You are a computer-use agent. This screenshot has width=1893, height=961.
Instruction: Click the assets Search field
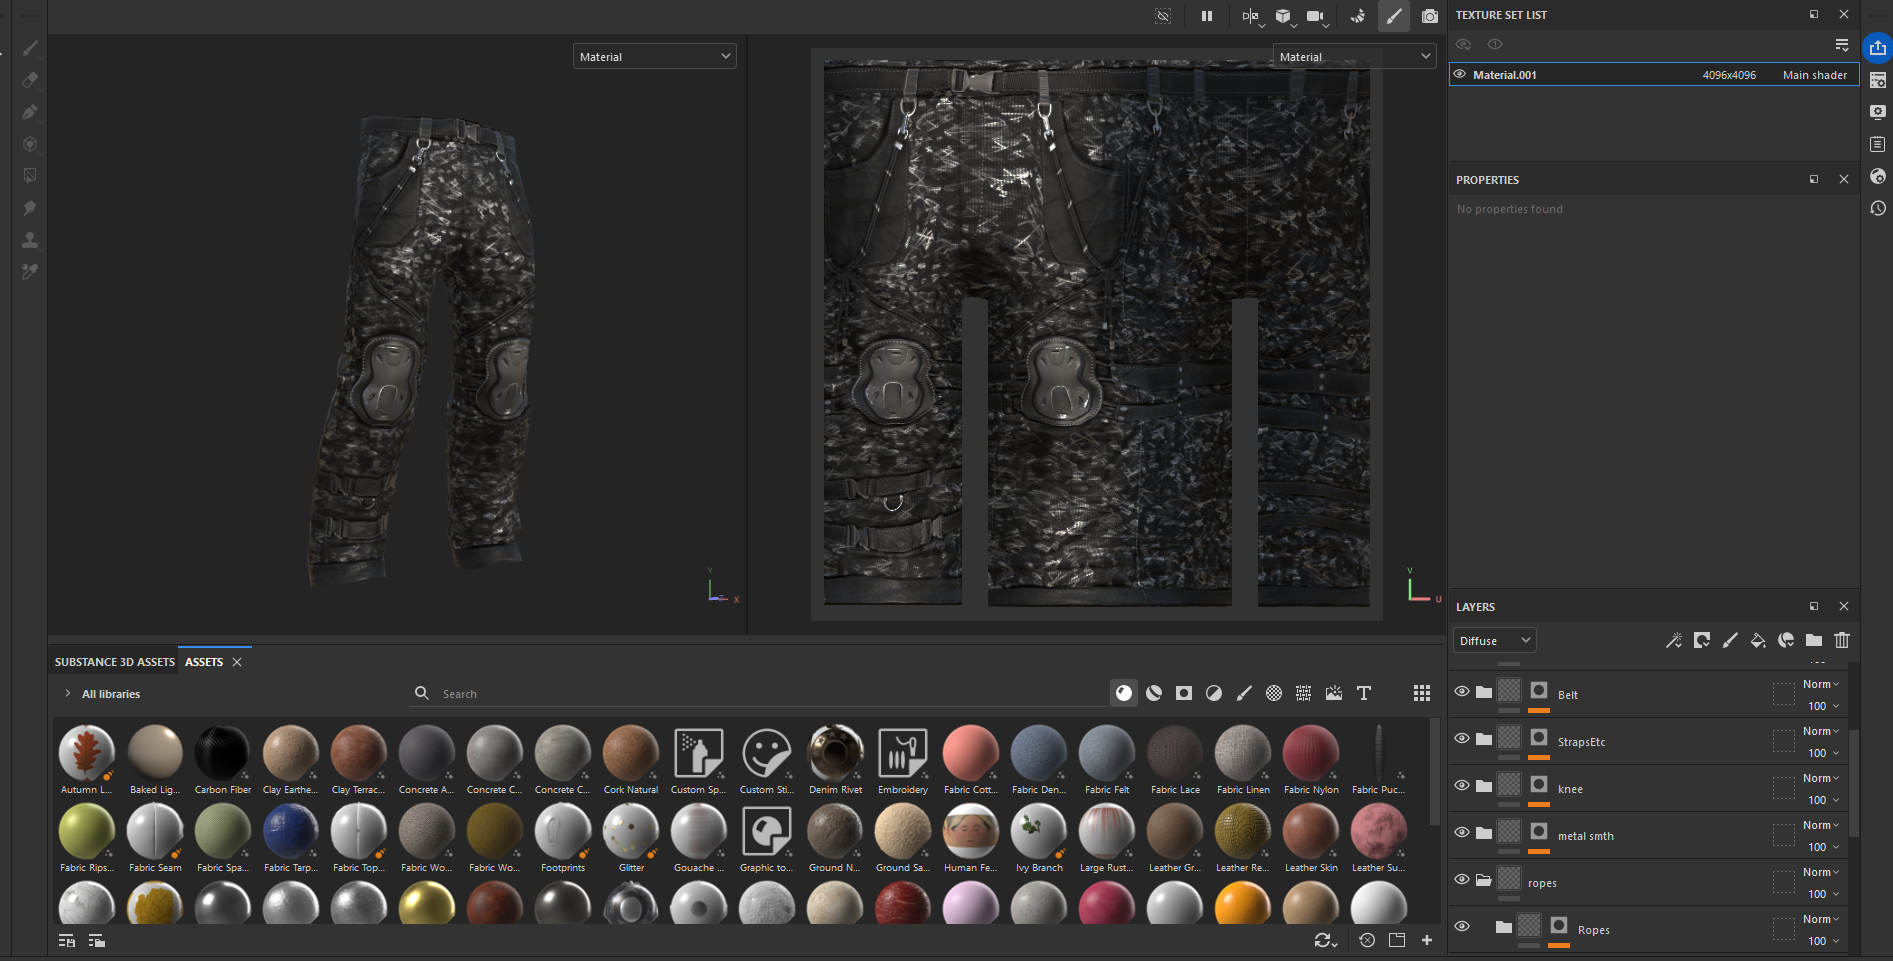758,694
